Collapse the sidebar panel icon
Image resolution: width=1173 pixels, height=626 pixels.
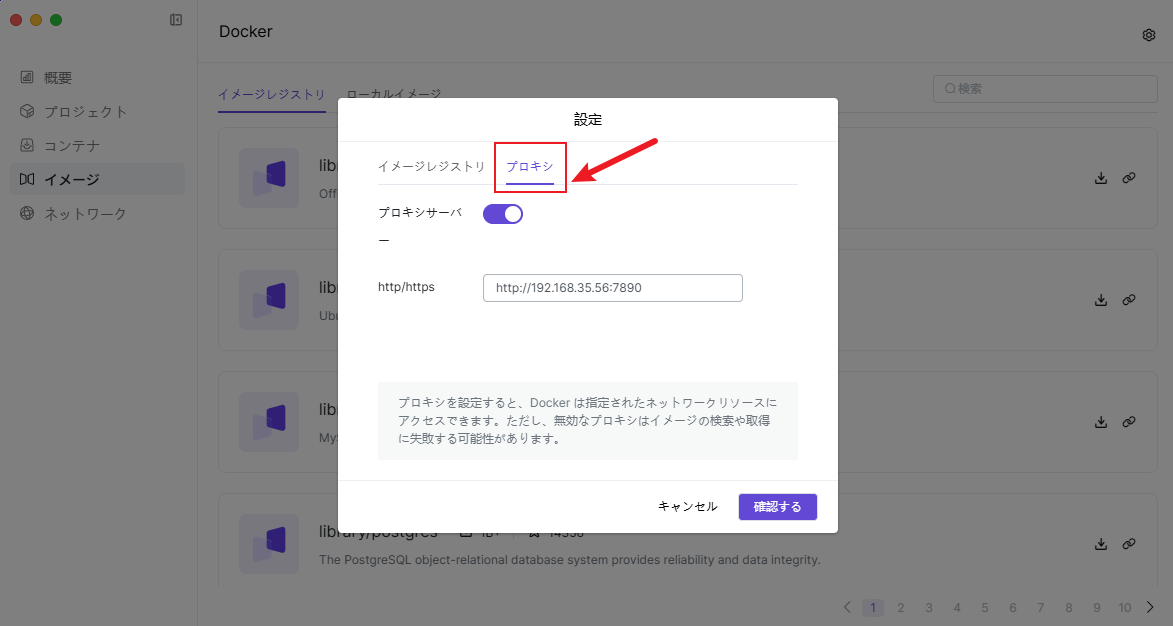click(176, 20)
